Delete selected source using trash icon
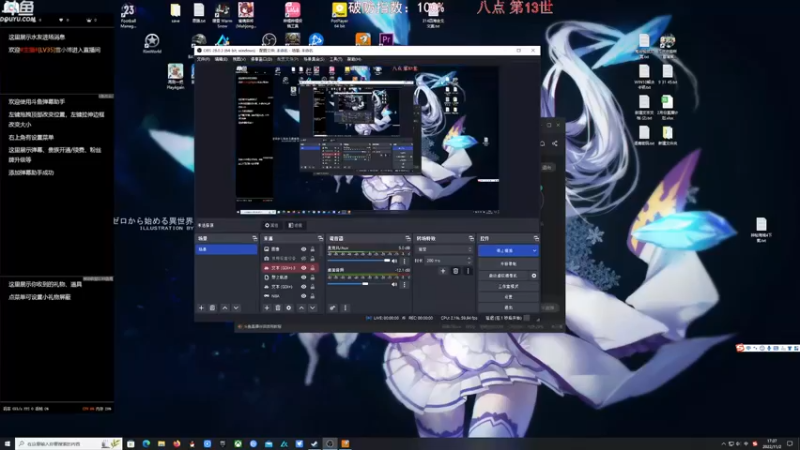Image resolution: width=800 pixels, height=450 pixels. pyautogui.click(x=278, y=308)
